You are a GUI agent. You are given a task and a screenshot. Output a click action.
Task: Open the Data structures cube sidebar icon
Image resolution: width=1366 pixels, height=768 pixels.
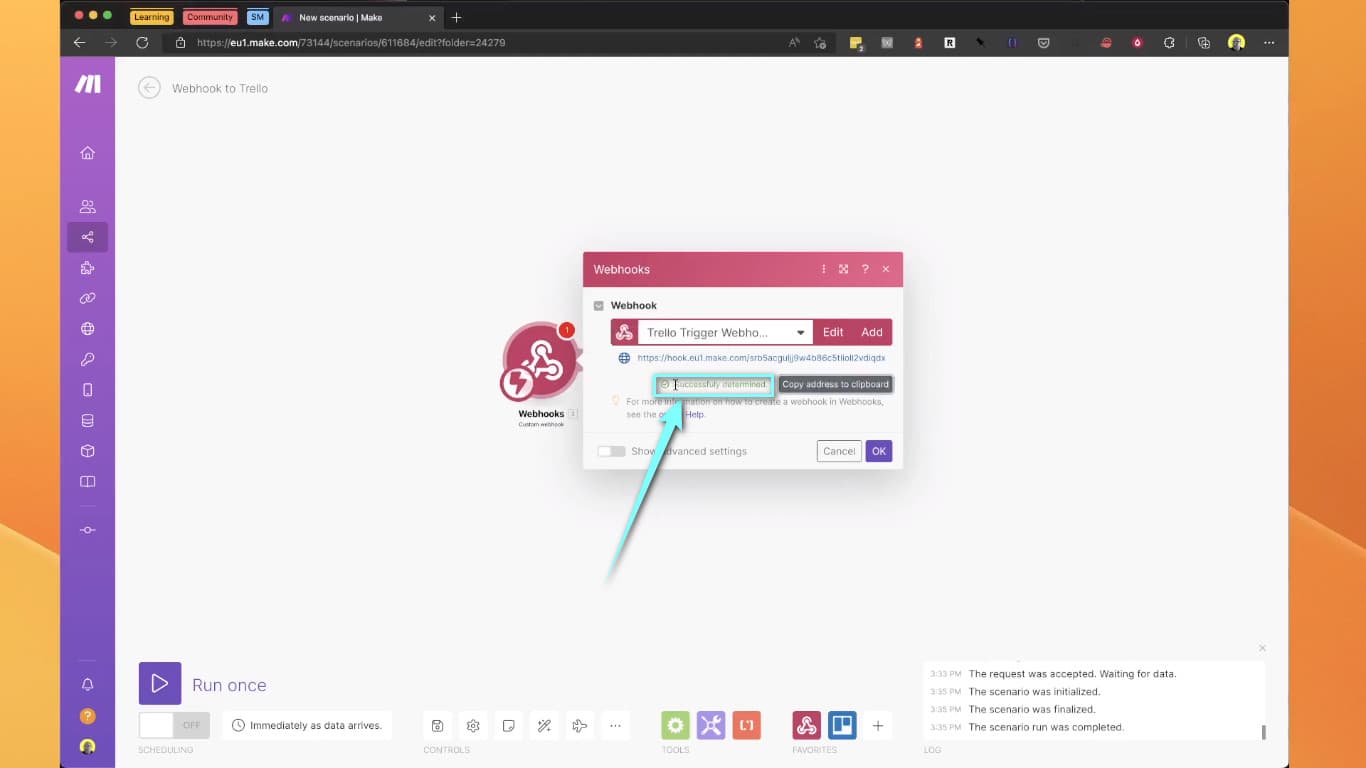(88, 451)
